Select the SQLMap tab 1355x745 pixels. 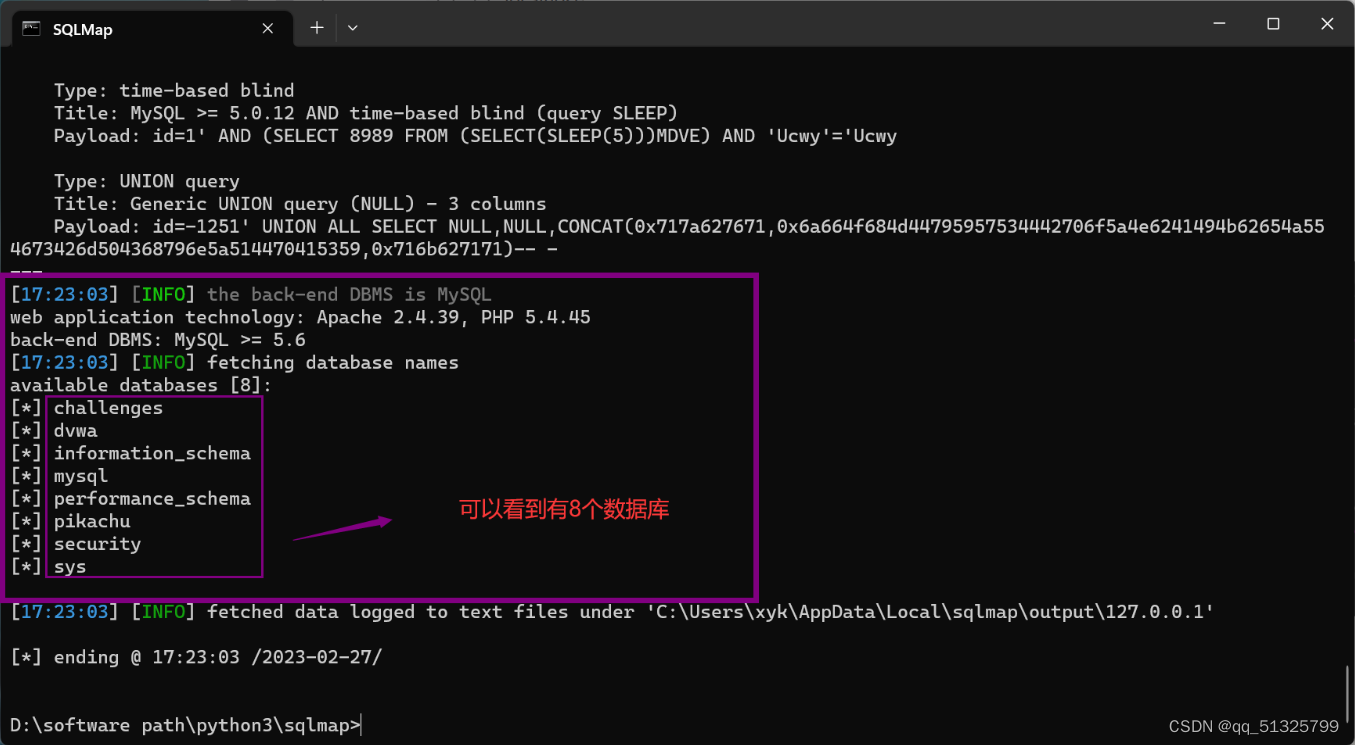tap(150, 29)
